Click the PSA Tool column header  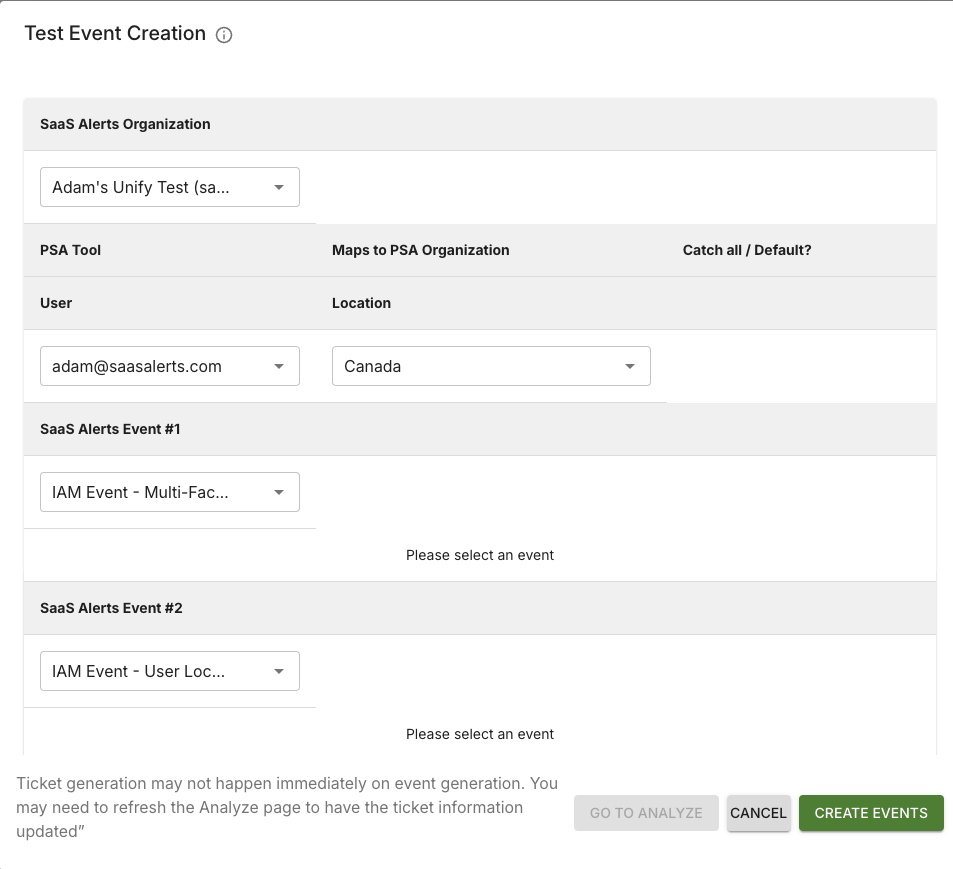pyautogui.click(x=70, y=250)
